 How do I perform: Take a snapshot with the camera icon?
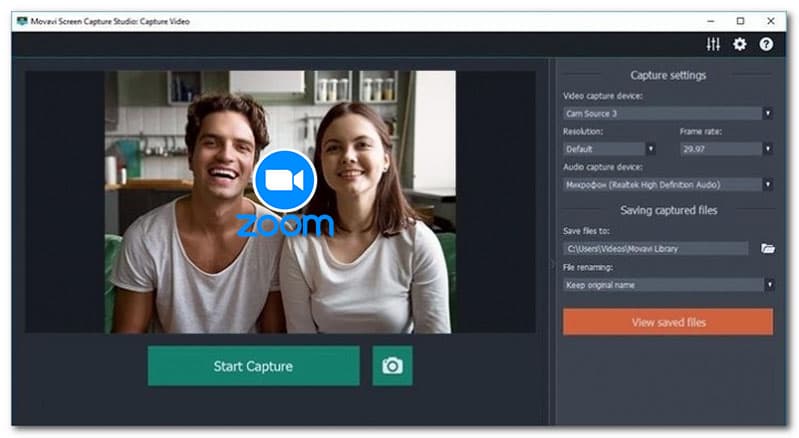[392, 366]
